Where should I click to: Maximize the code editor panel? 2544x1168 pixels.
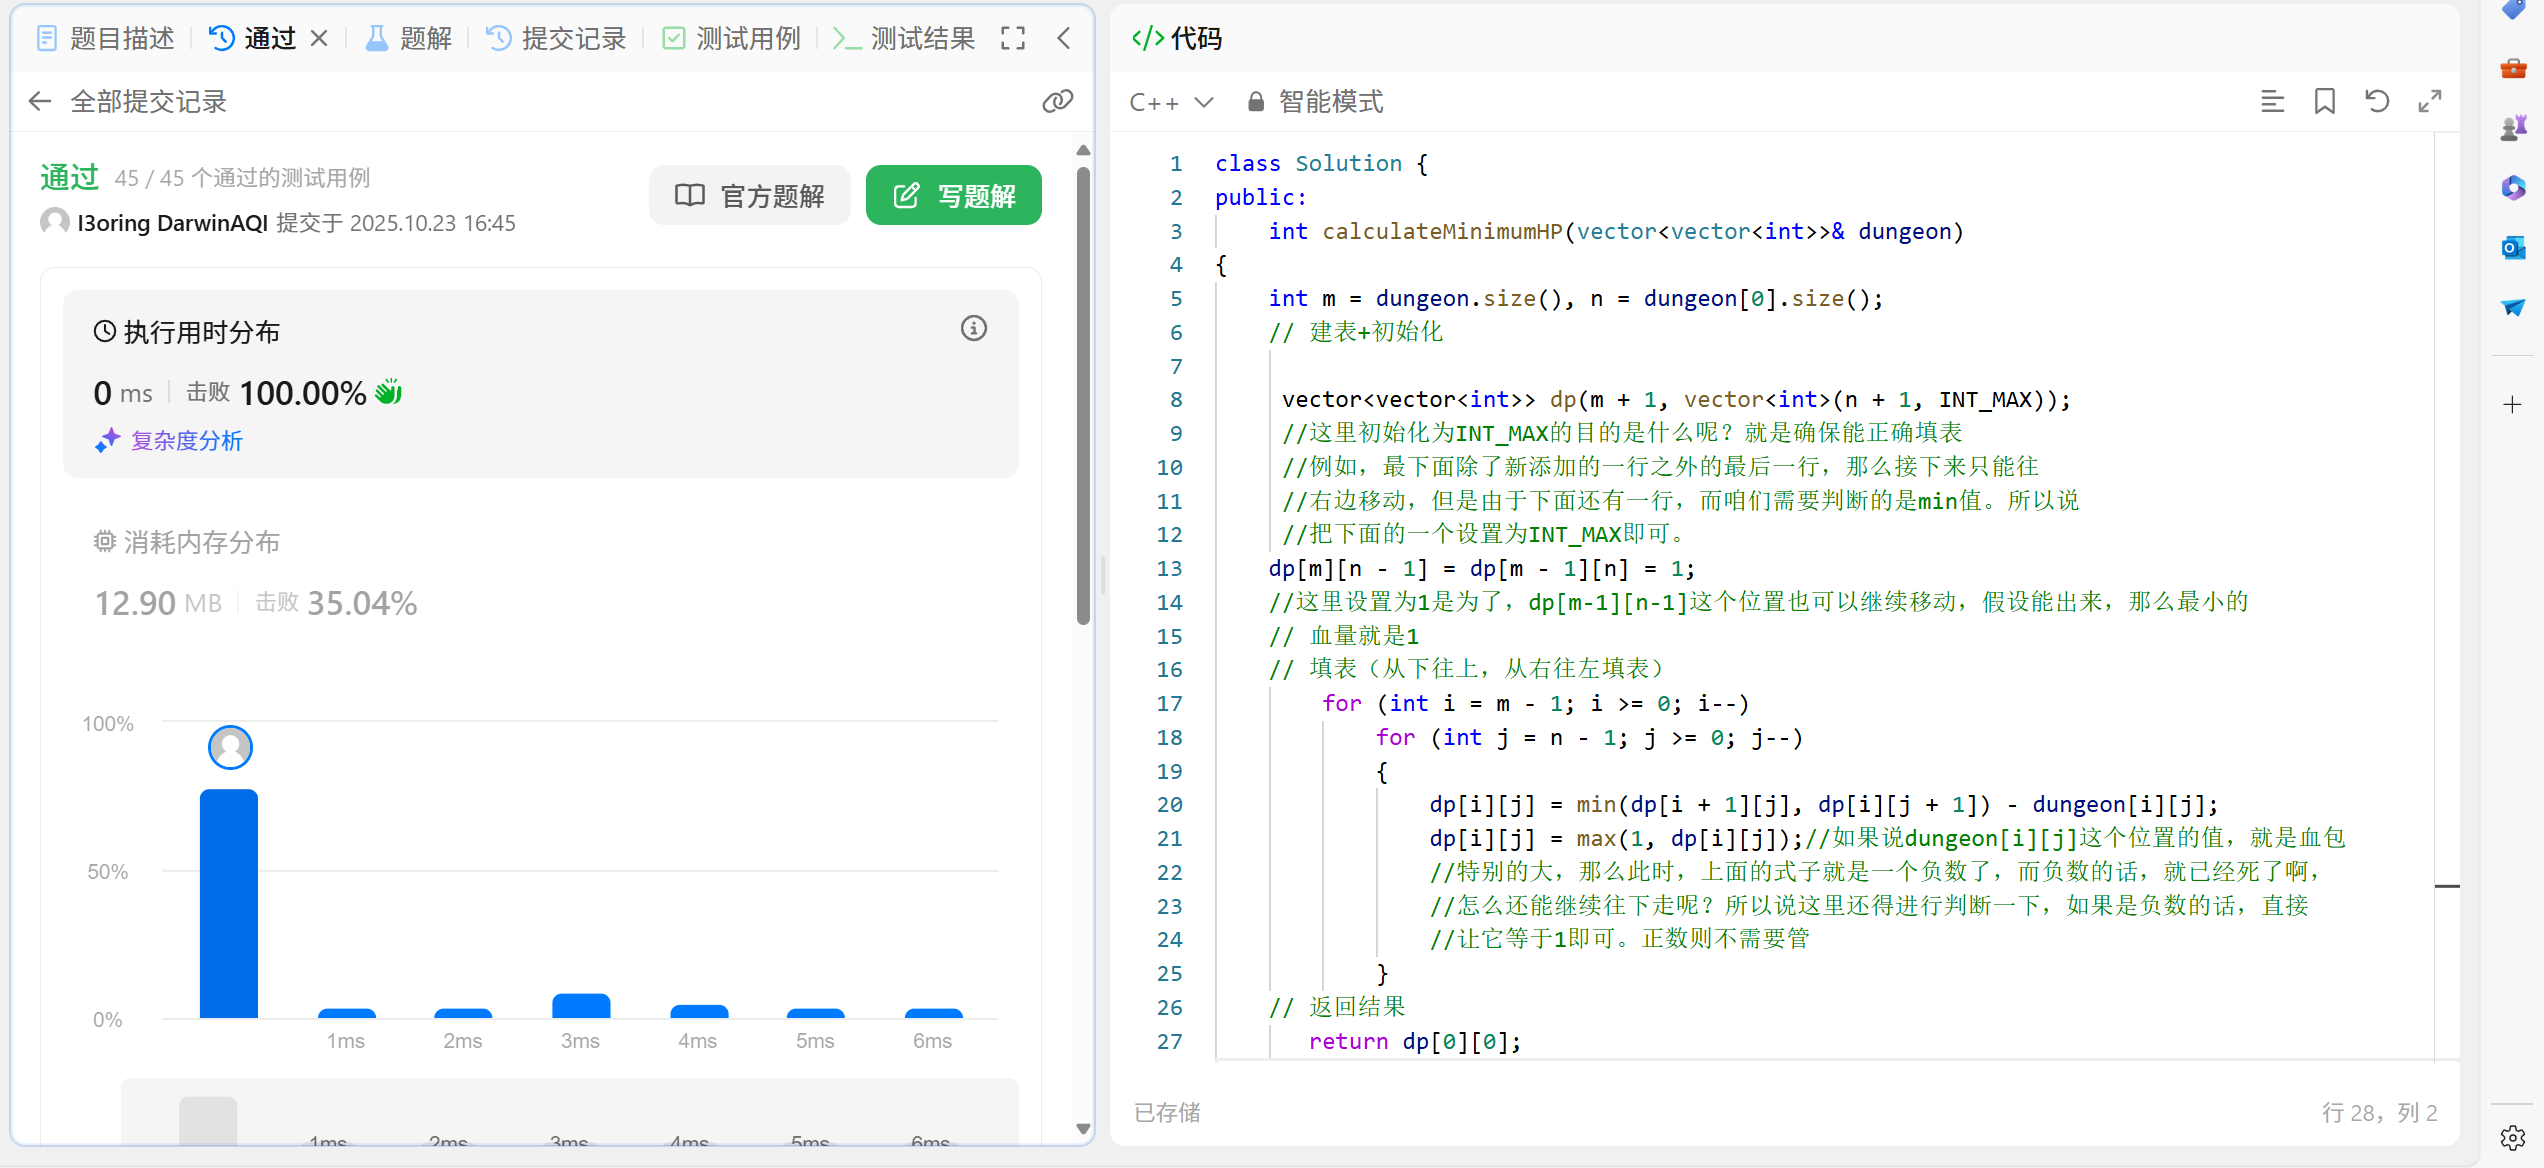tap(2429, 101)
